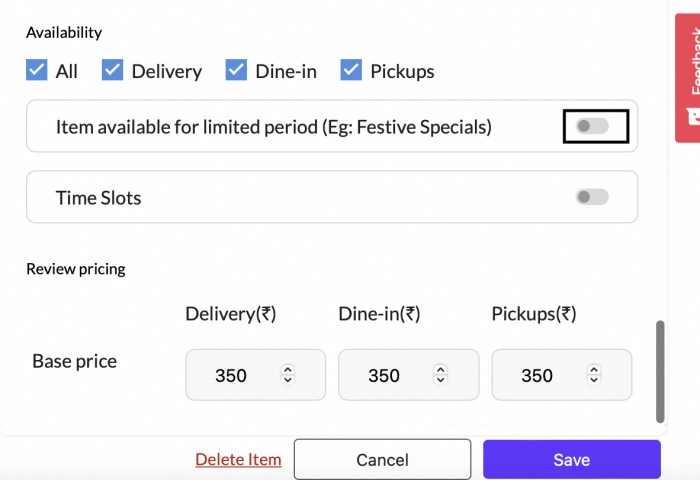Click the Feedback tab chat icon

click(x=693, y=116)
